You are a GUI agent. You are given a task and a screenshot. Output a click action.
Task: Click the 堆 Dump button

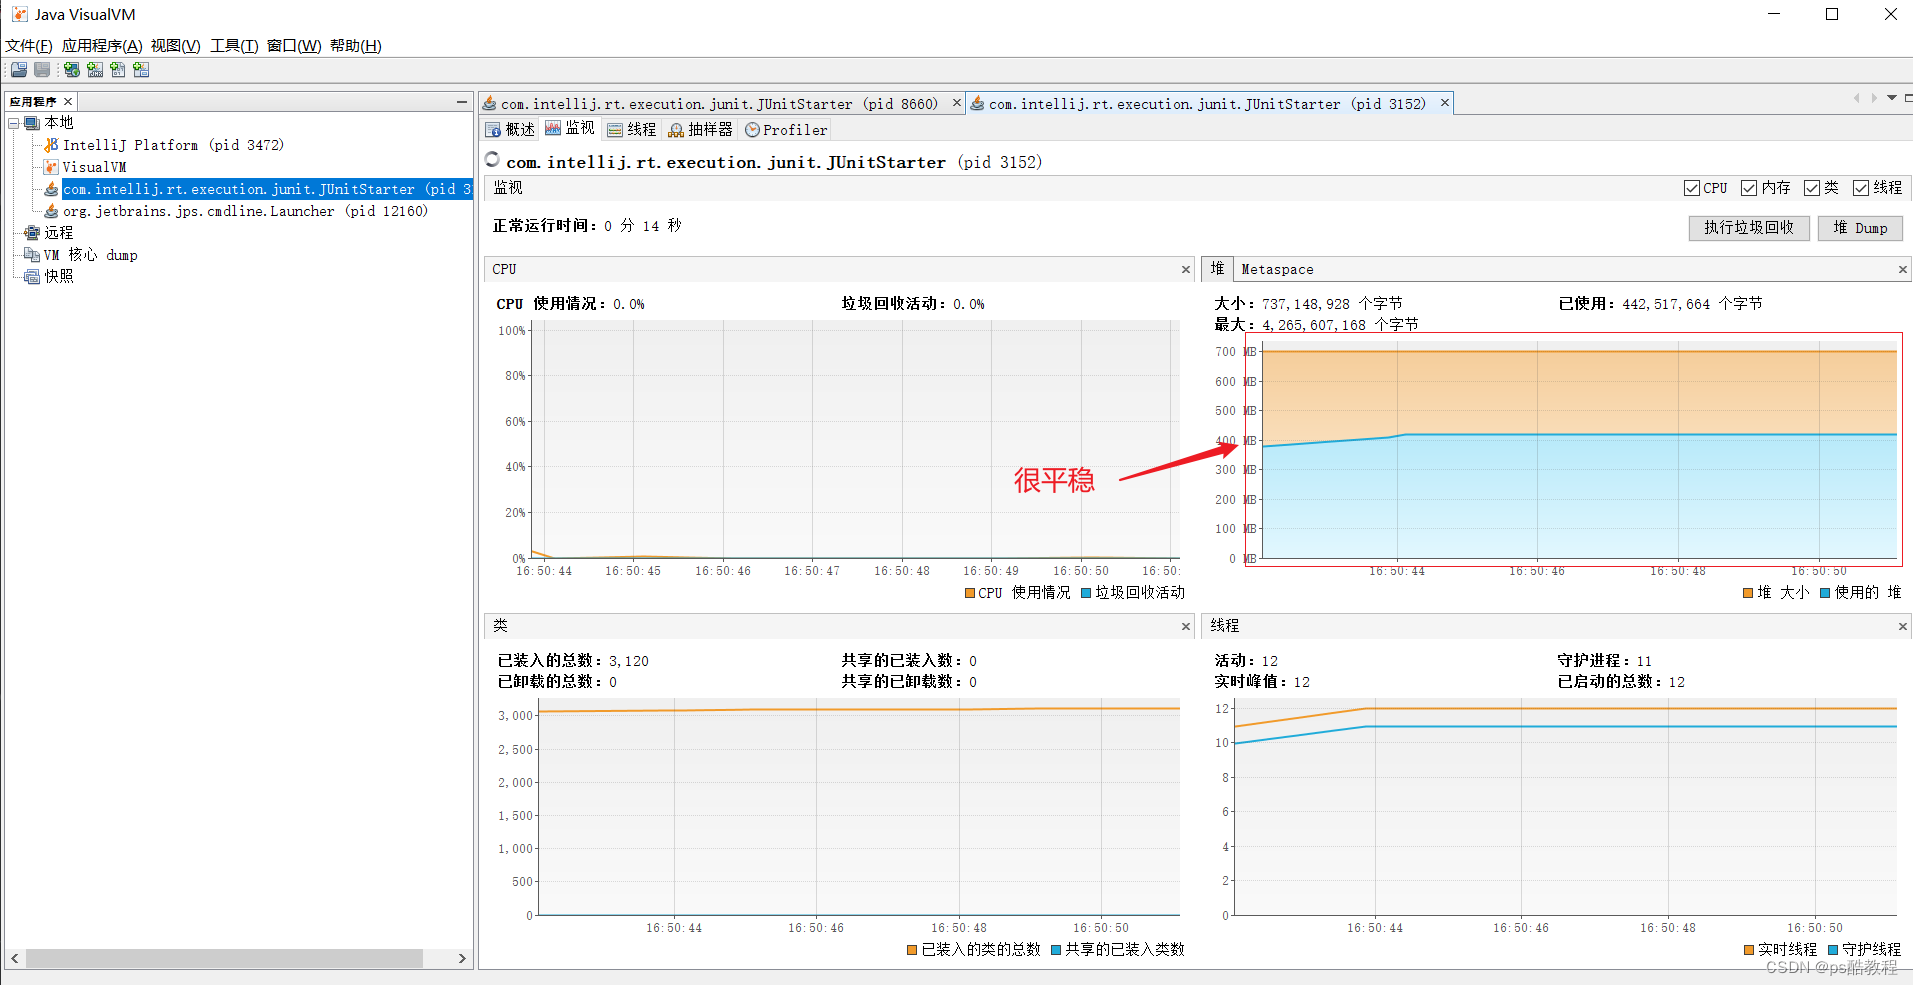1860,228
